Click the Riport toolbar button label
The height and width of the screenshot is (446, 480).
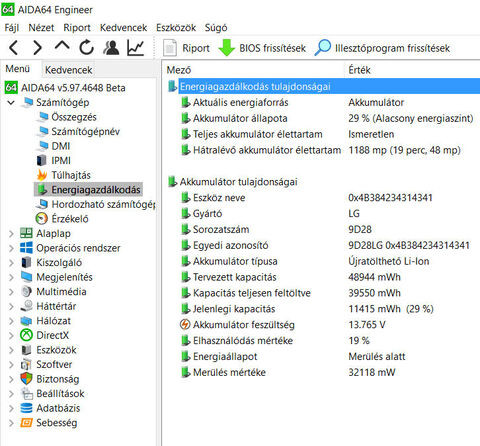click(196, 48)
